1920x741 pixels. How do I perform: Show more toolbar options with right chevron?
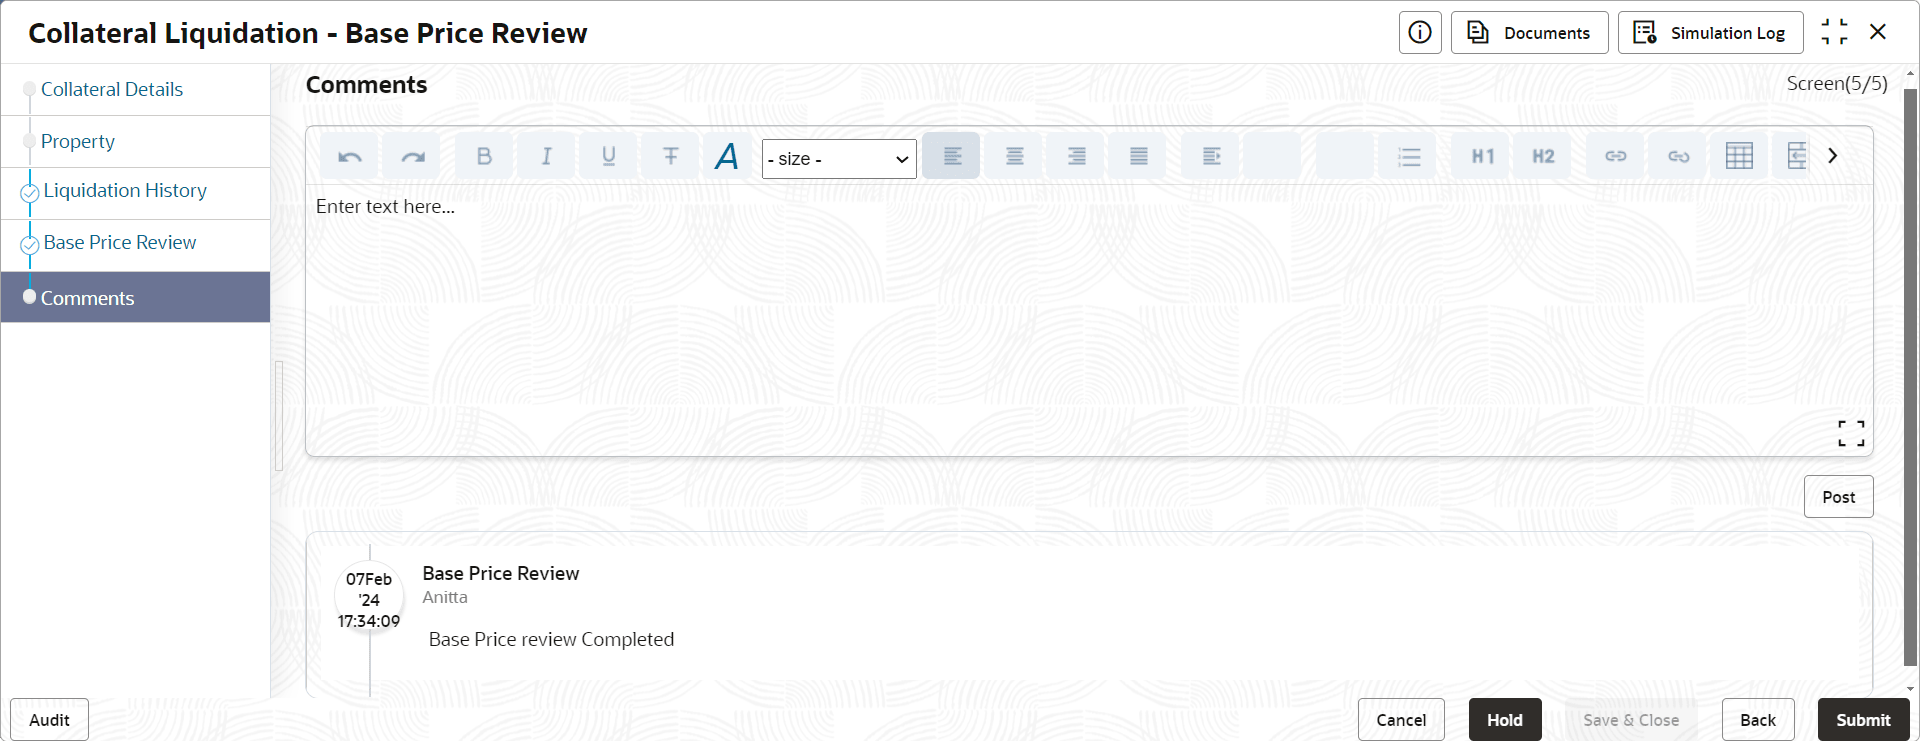[x=1833, y=156]
